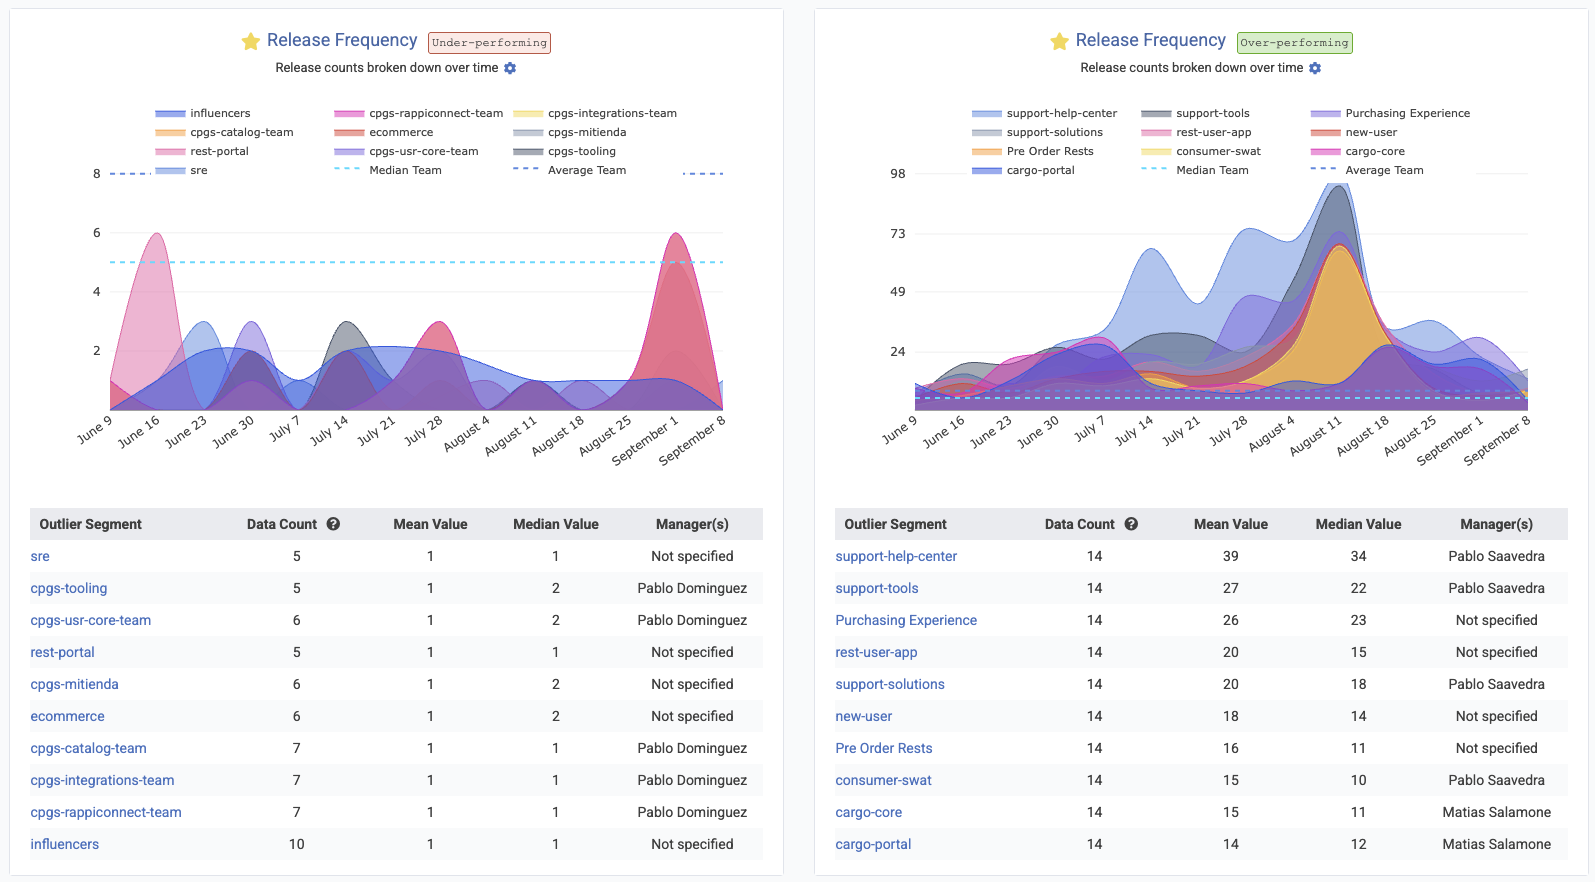Open gear settings in the Over-performing panel
The height and width of the screenshot is (882, 1595).
(x=1315, y=68)
